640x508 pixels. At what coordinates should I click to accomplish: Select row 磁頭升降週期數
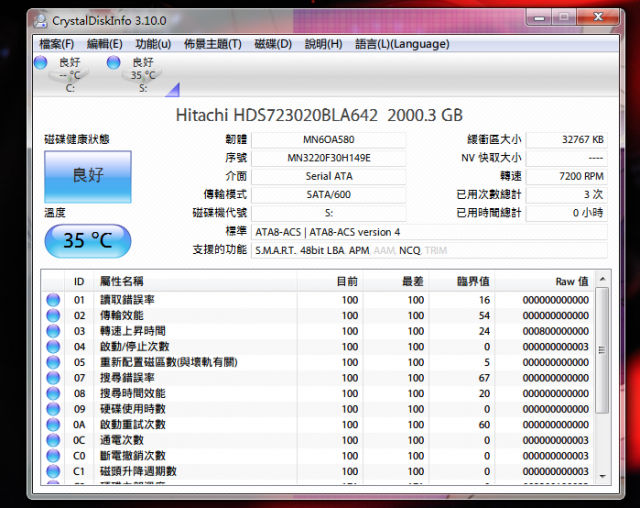(x=318, y=471)
